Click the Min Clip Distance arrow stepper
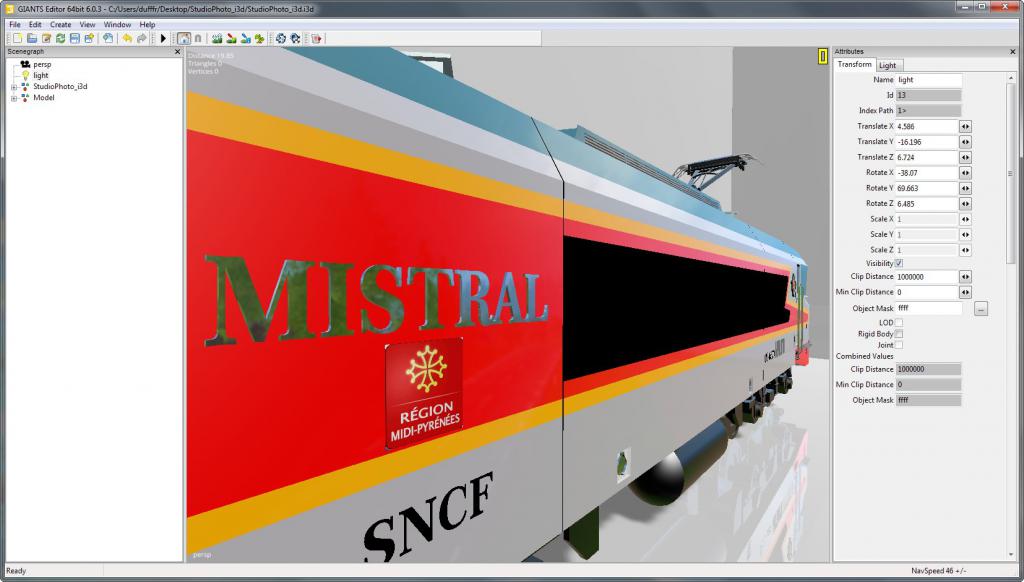This screenshot has height=582, width=1024. [965, 292]
